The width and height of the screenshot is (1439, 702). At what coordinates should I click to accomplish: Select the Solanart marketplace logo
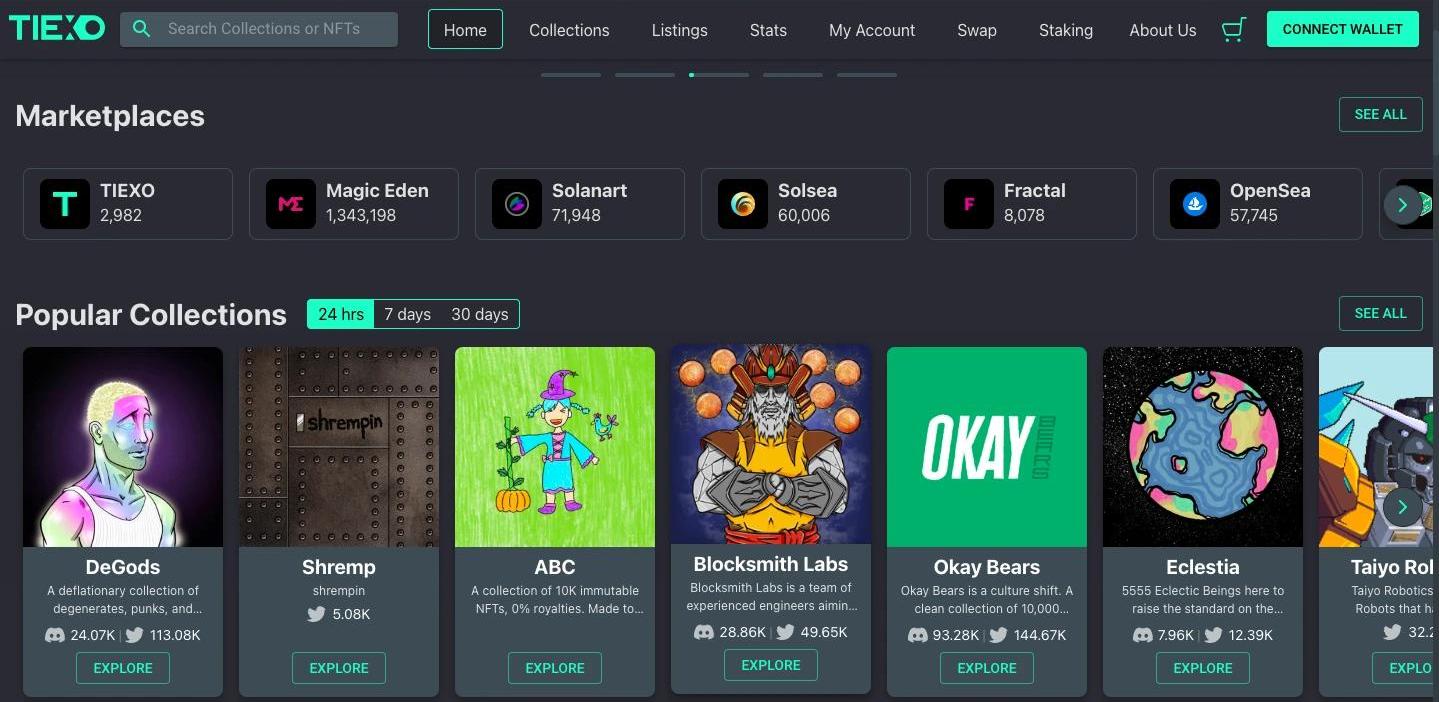pos(516,204)
